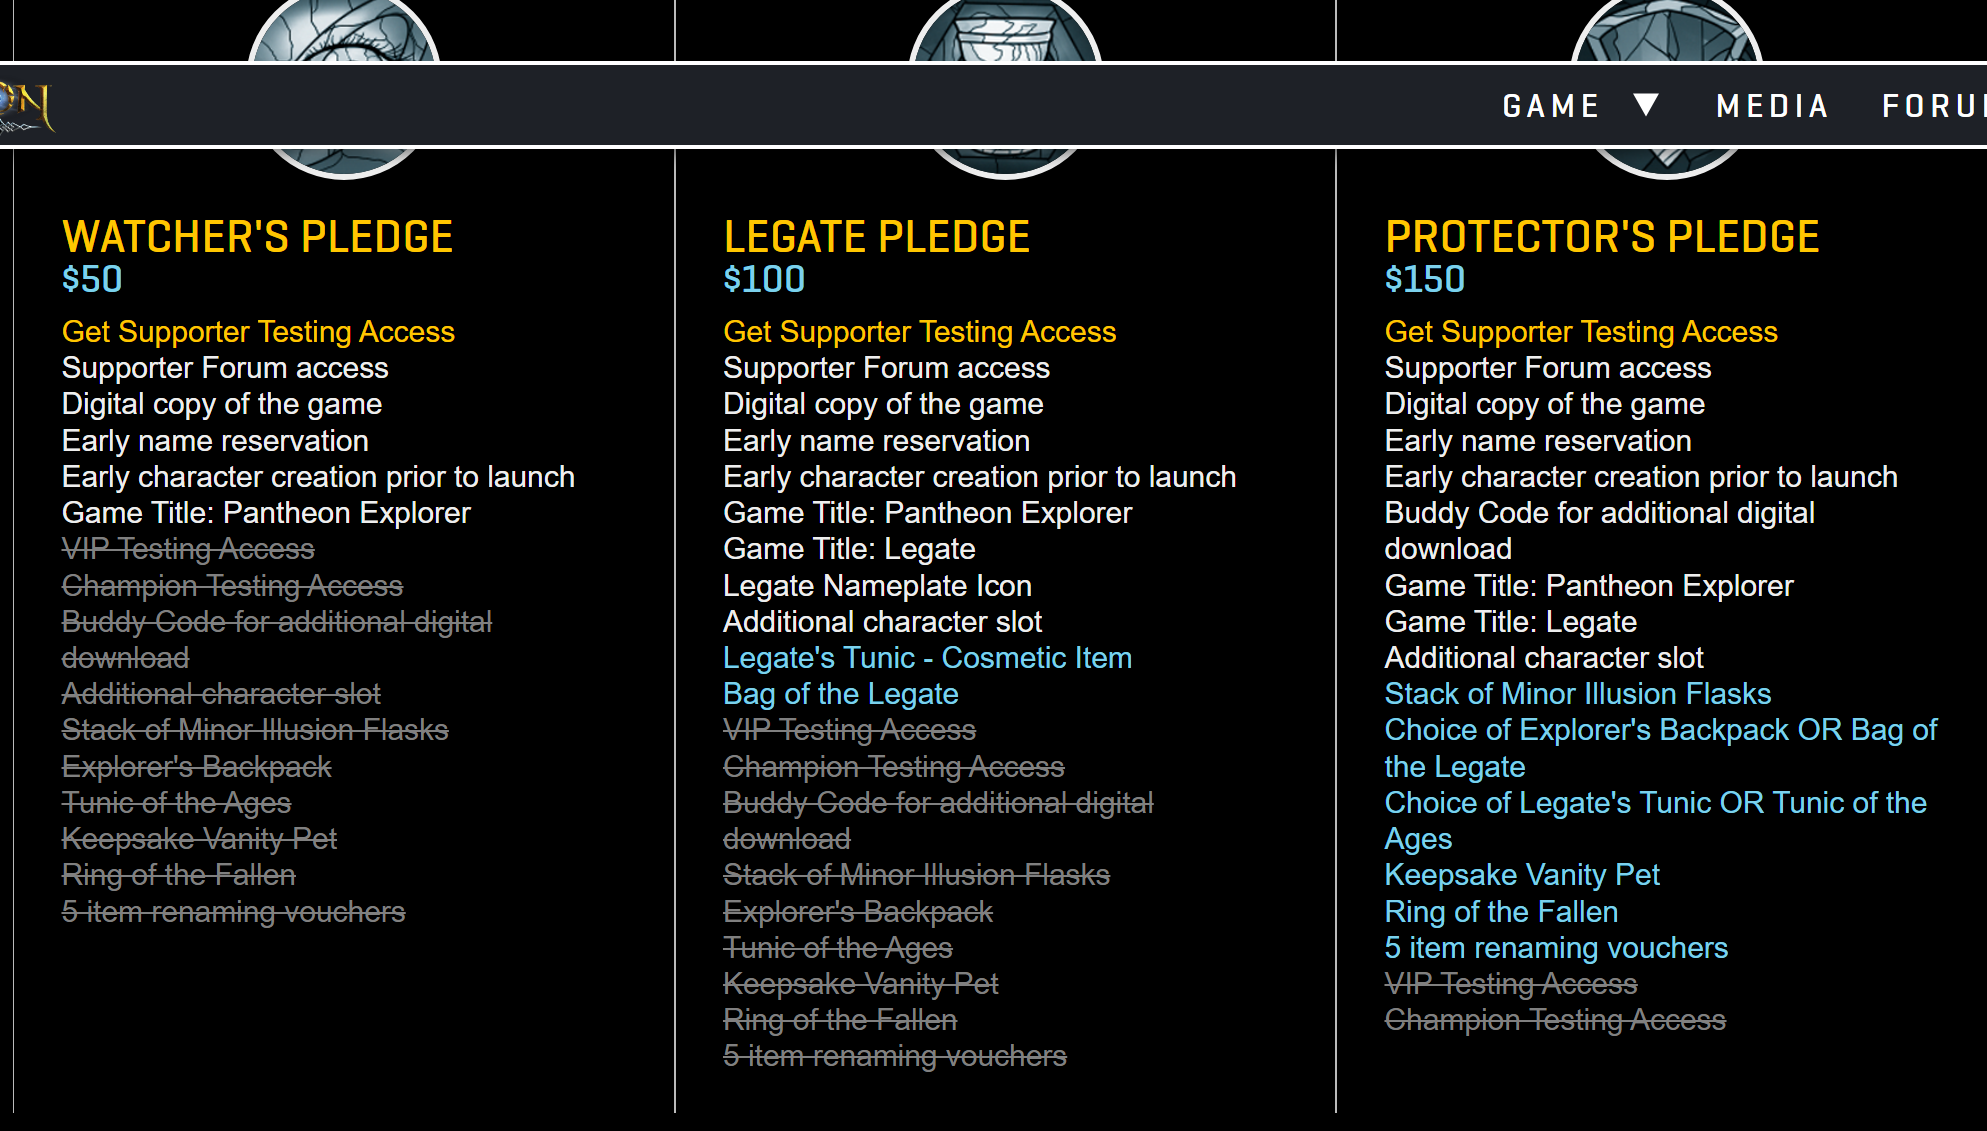Select the Legate Pledge heading
The image size is (1987, 1131).
[876, 237]
